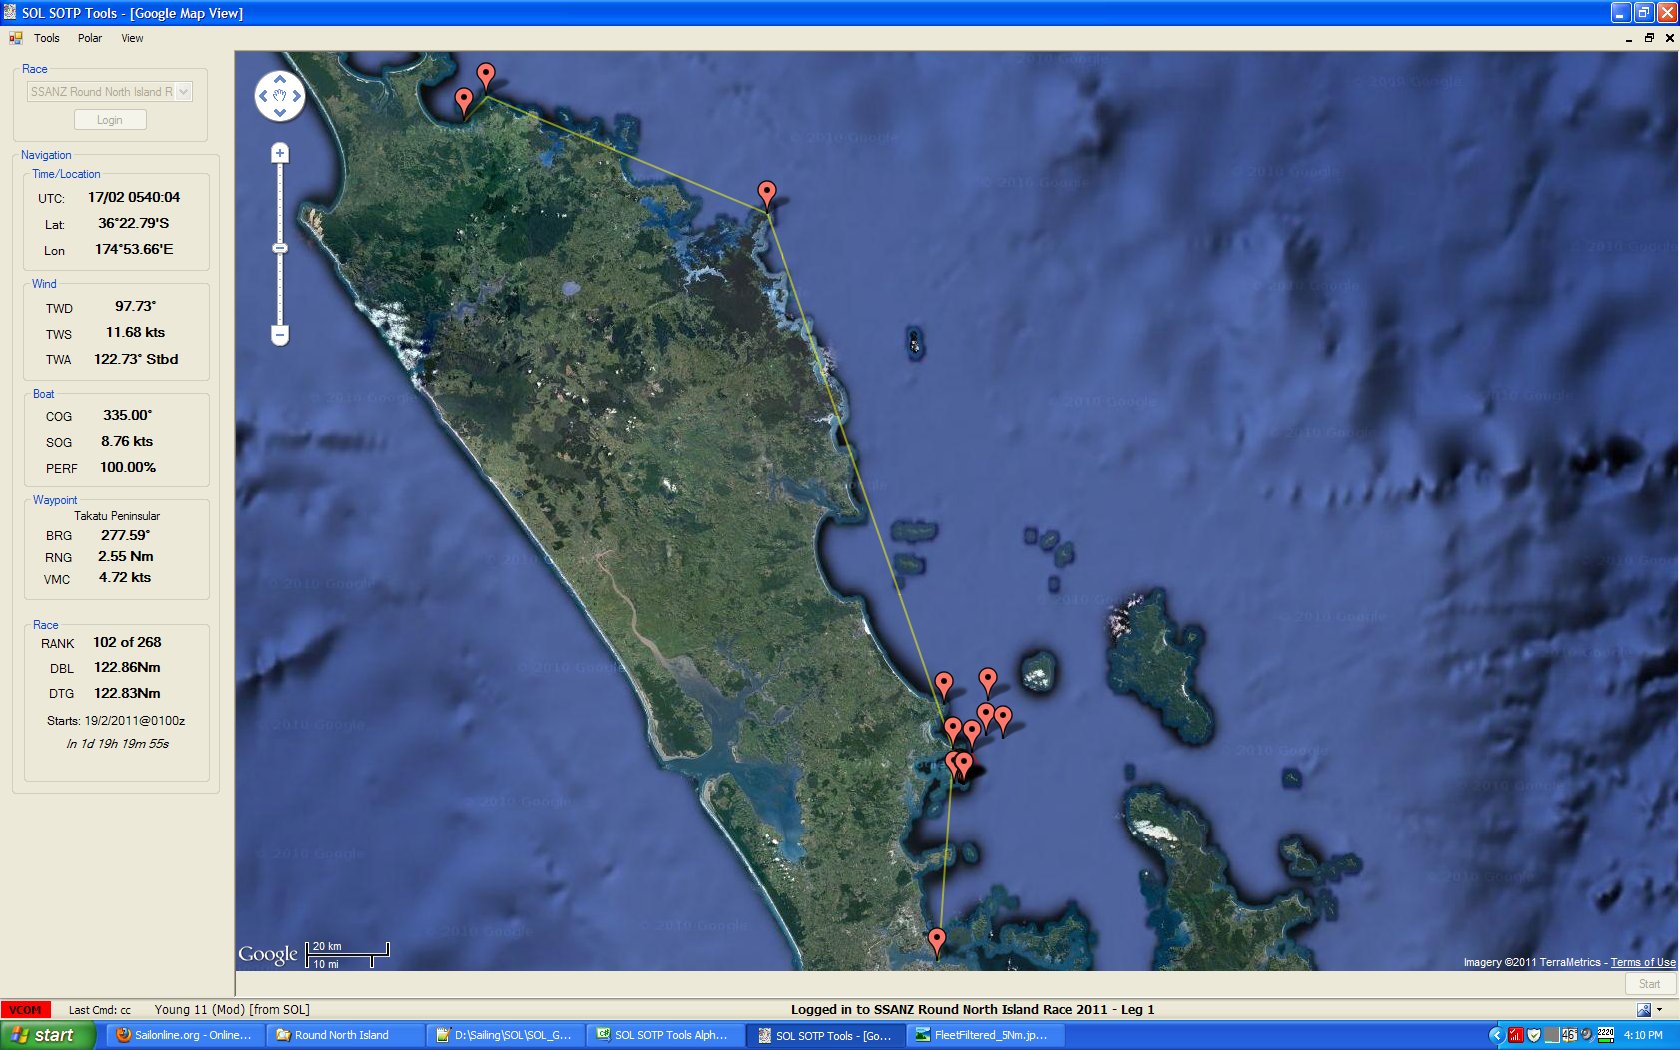This screenshot has width=1680, height=1050.
Task: Click the Windows start button
Action: 47,1035
